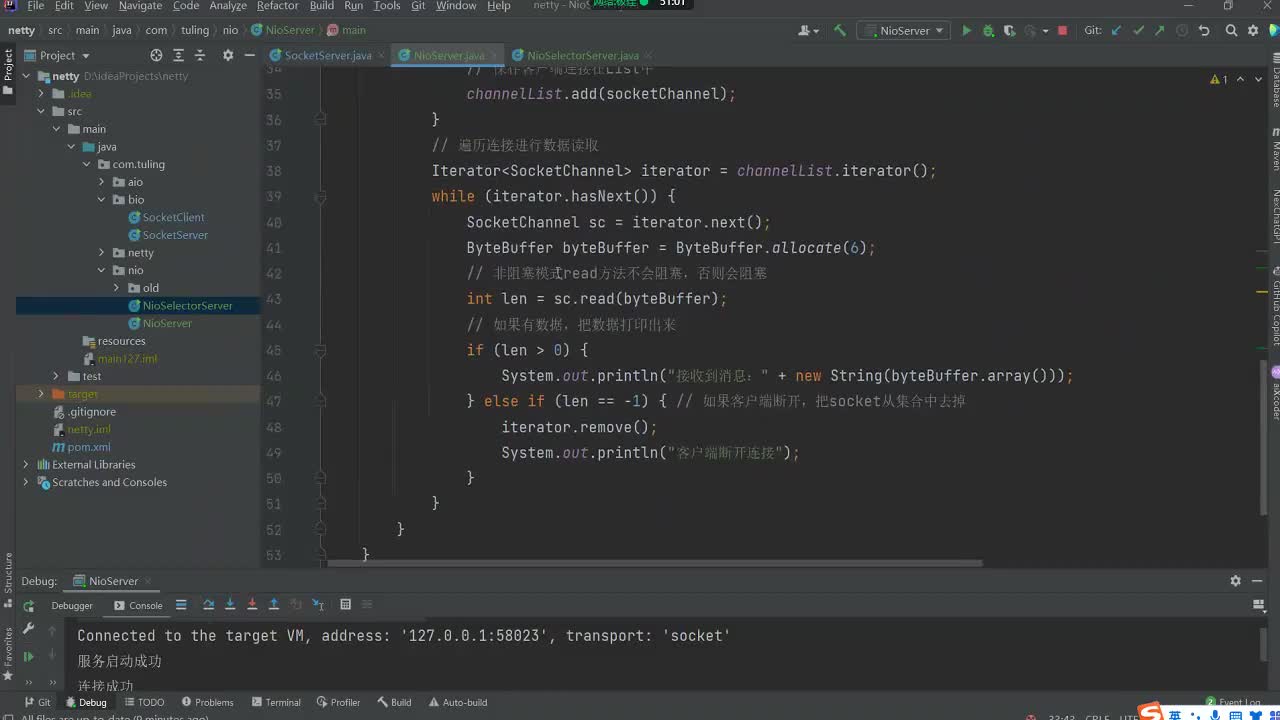Show execution point icon in debugger toolbar

coord(181,605)
